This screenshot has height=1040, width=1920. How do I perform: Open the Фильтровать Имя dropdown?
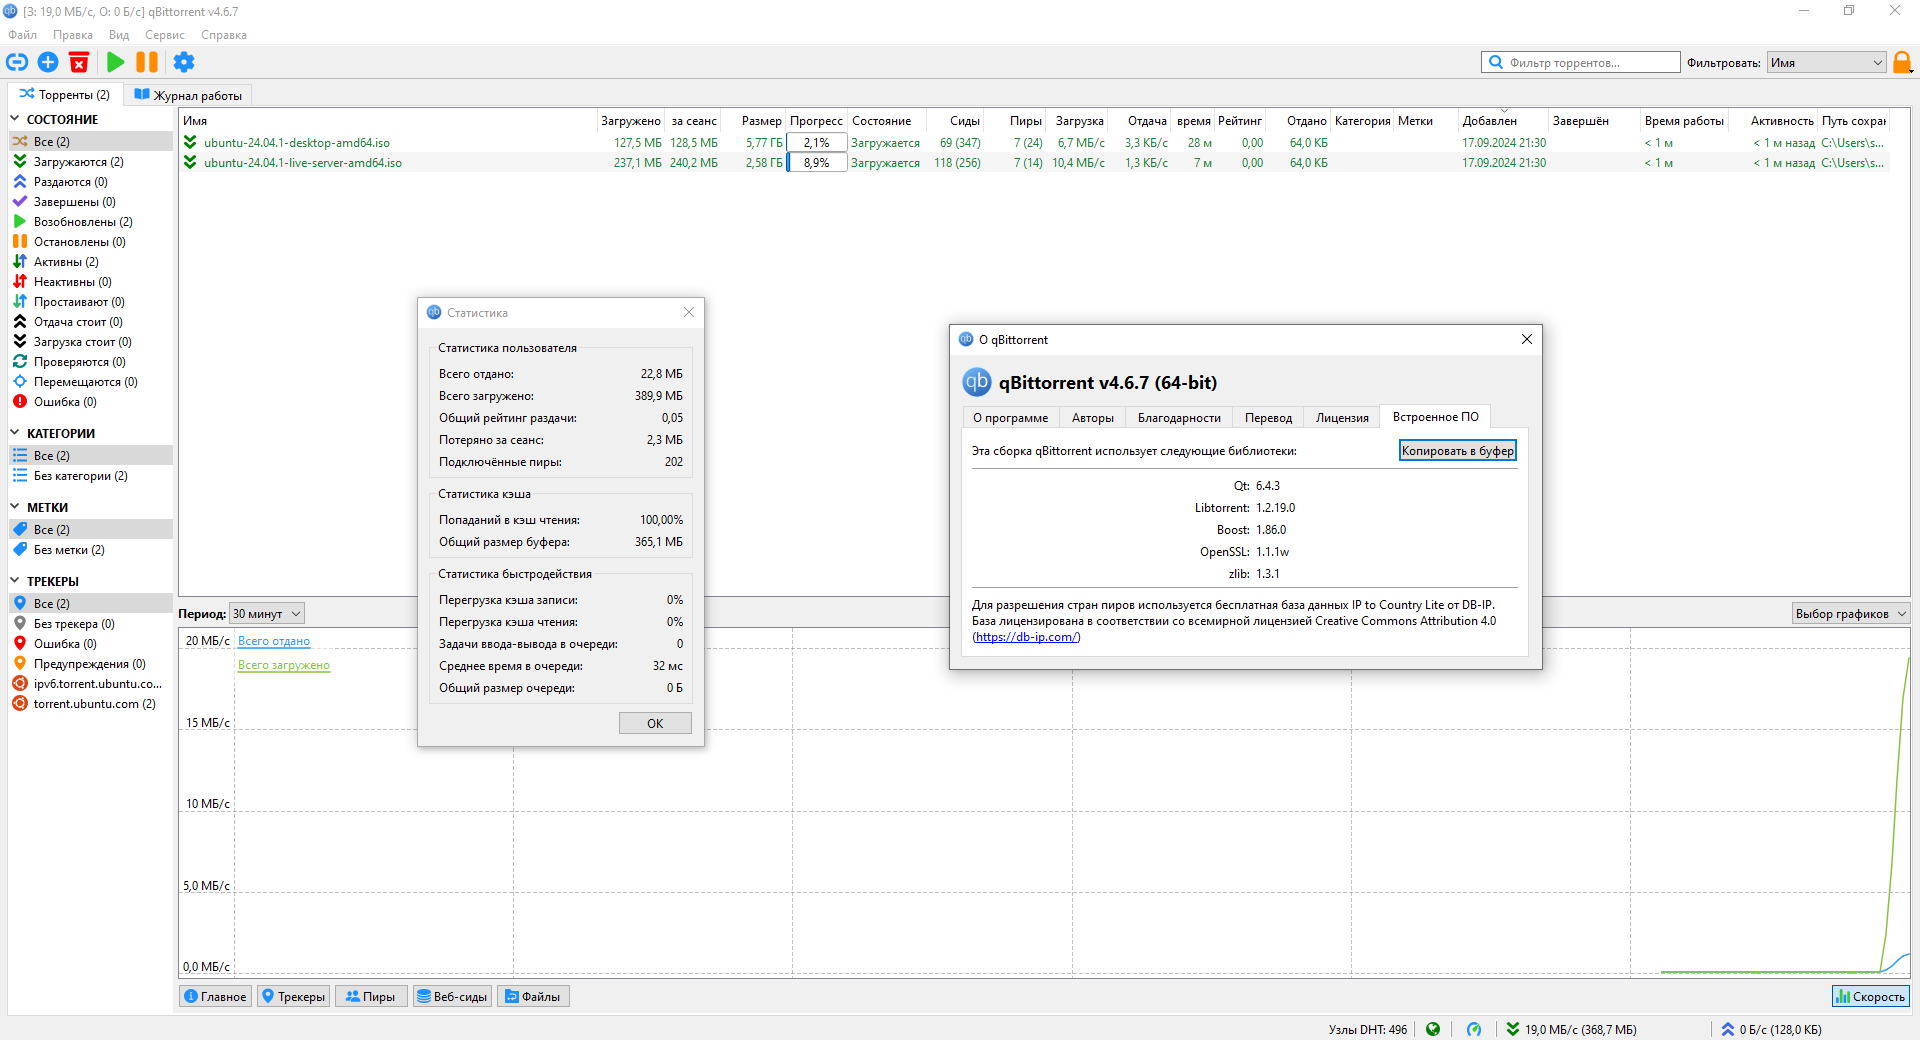point(1826,62)
